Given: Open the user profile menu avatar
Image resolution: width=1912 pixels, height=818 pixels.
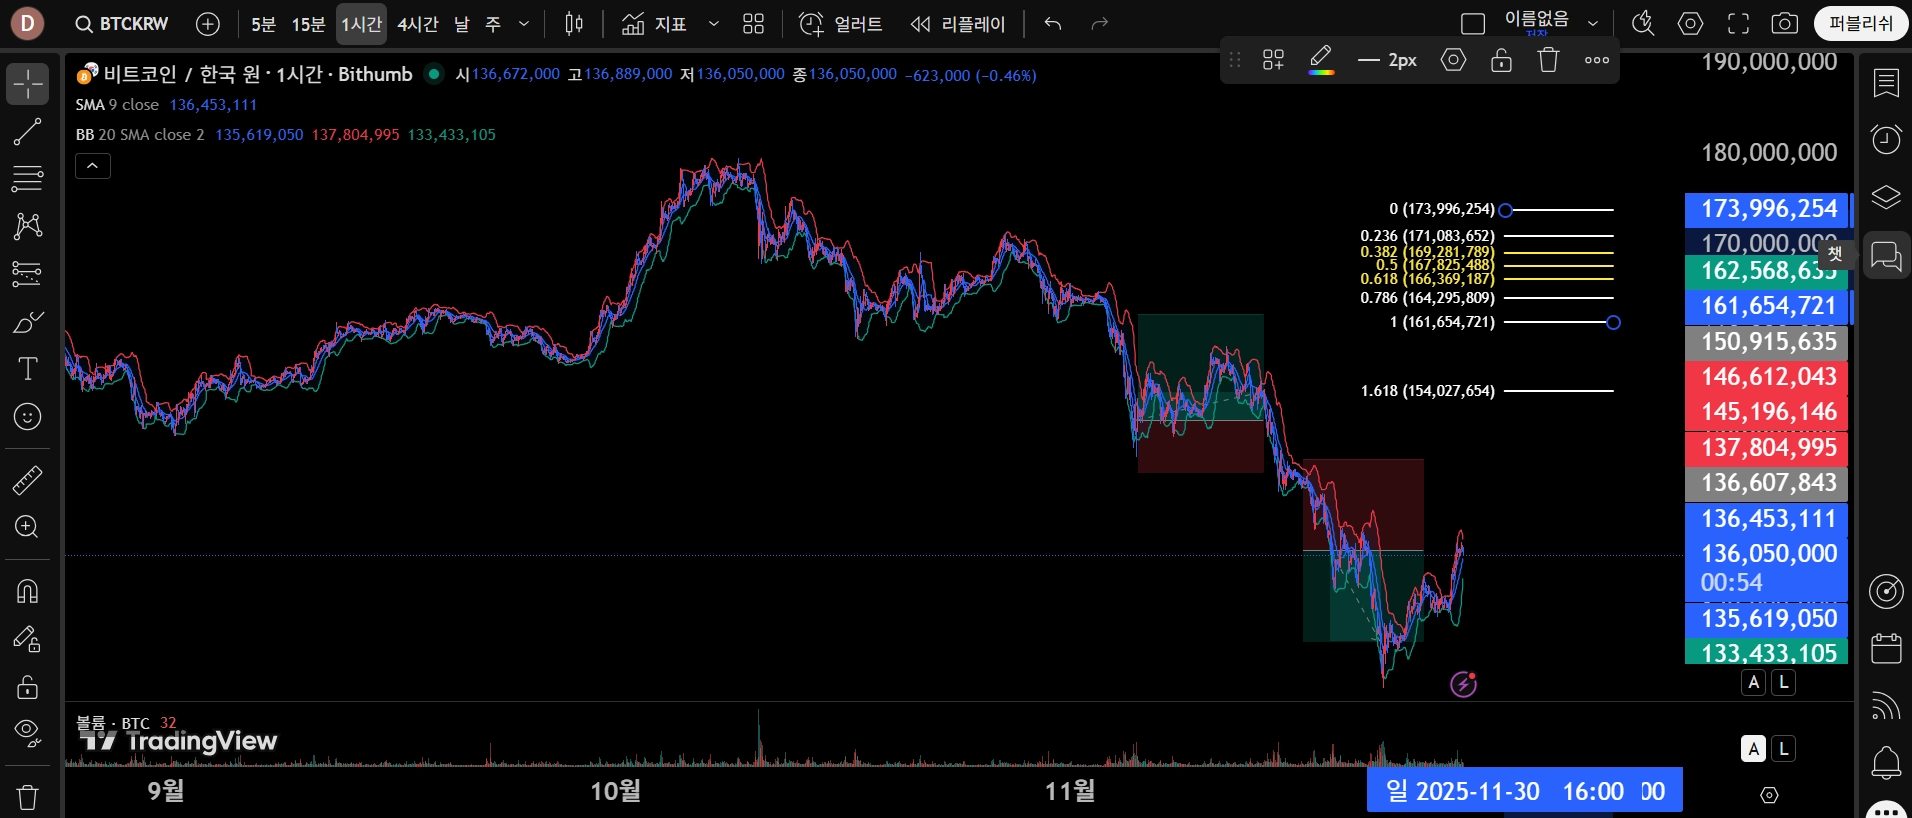Looking at the screenshot, I should pos(27,23).
